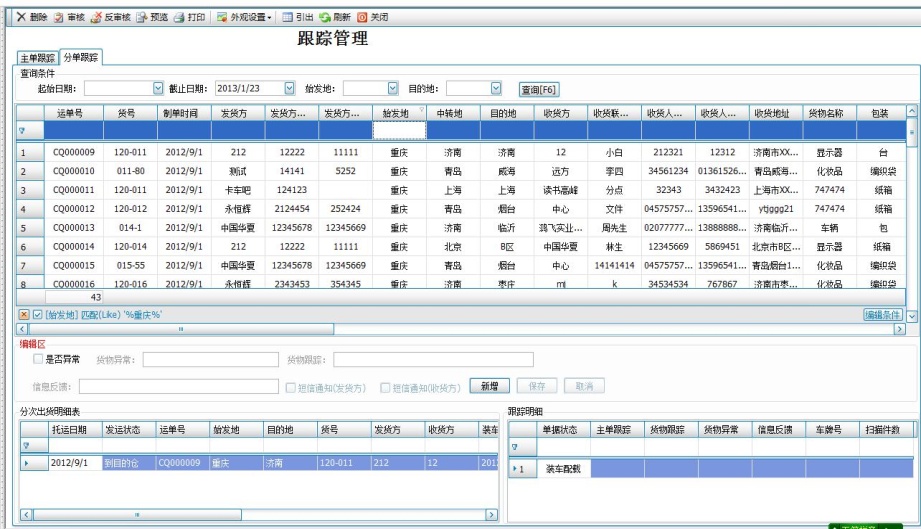
Task: Click the 中转地 column header
Action: click(453, 113)
